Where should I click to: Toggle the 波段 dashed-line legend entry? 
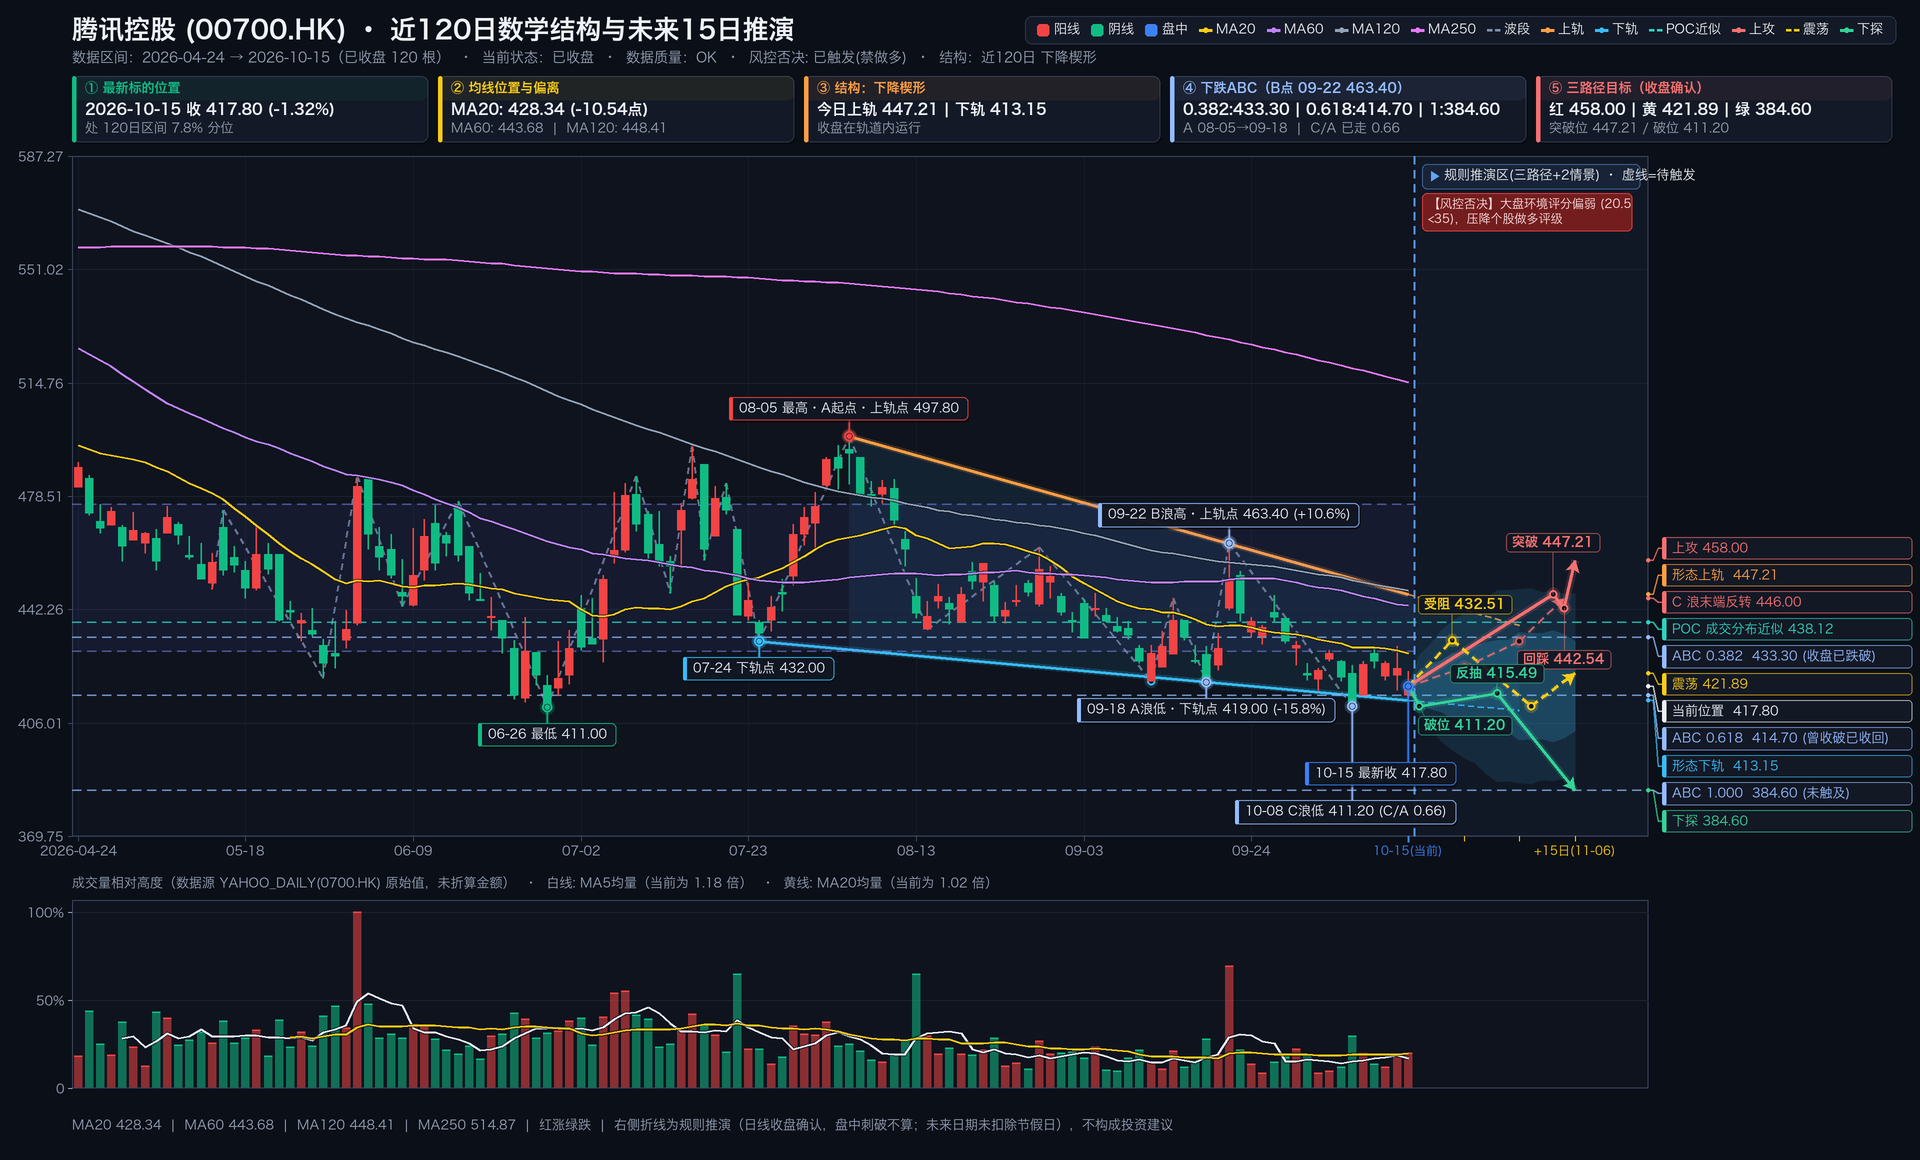click(1508, 30)
